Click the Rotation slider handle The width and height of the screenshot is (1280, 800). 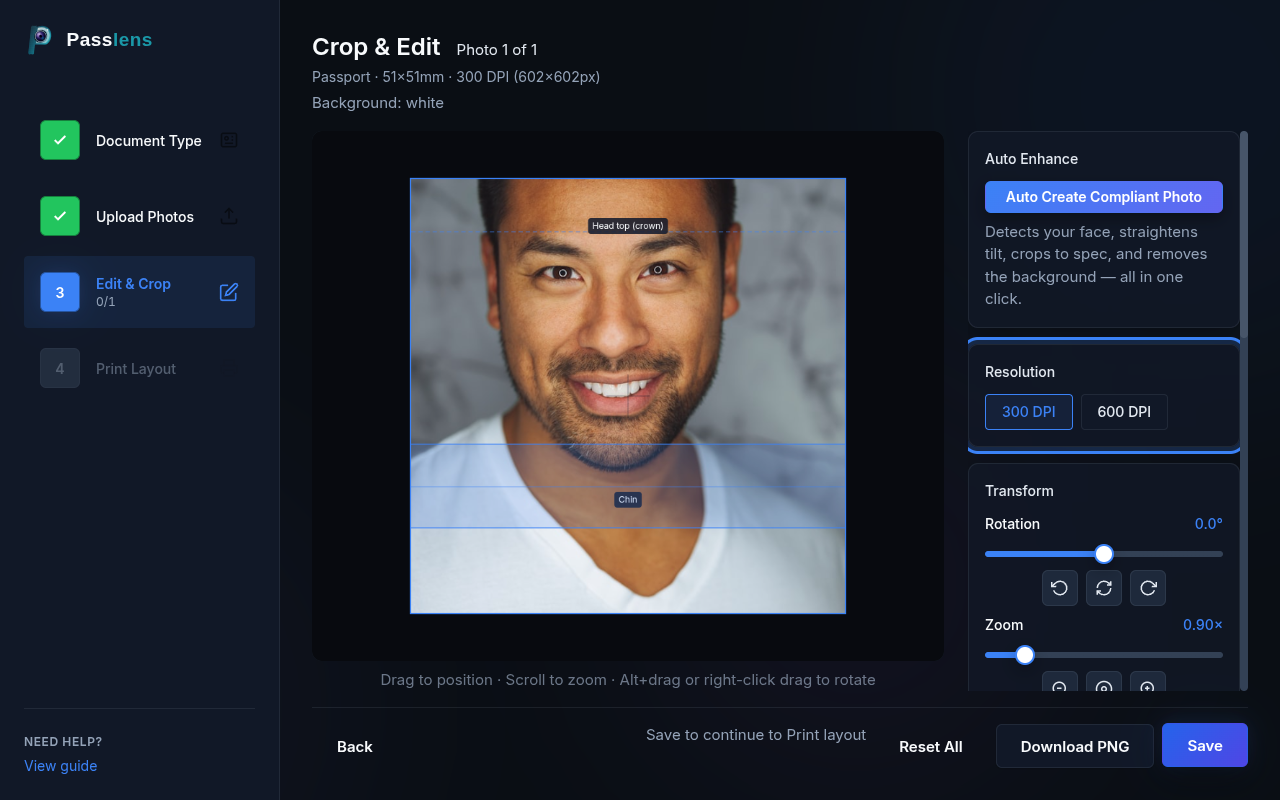point(1104,554)
